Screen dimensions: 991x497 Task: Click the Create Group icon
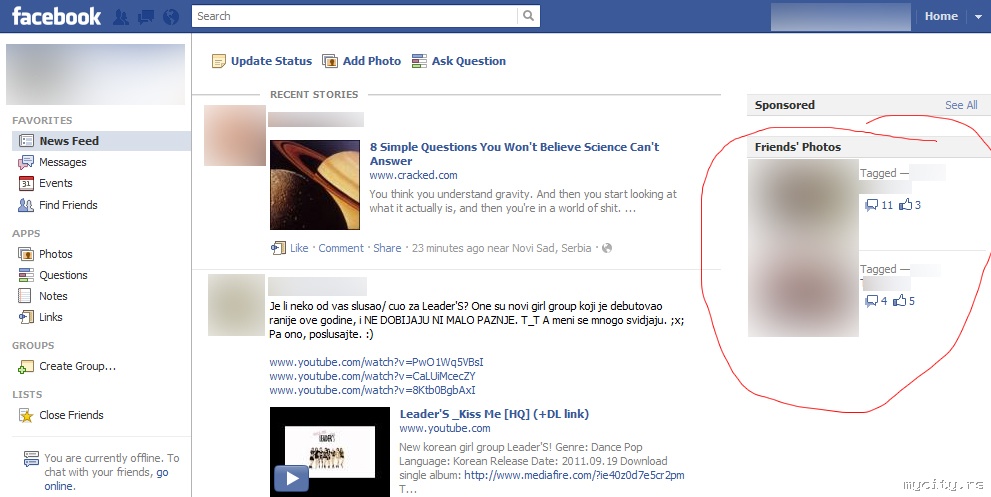point(26,367)
